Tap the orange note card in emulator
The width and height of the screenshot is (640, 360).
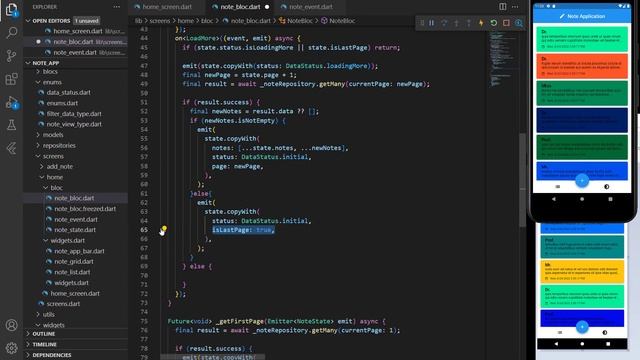click(582, 66)
